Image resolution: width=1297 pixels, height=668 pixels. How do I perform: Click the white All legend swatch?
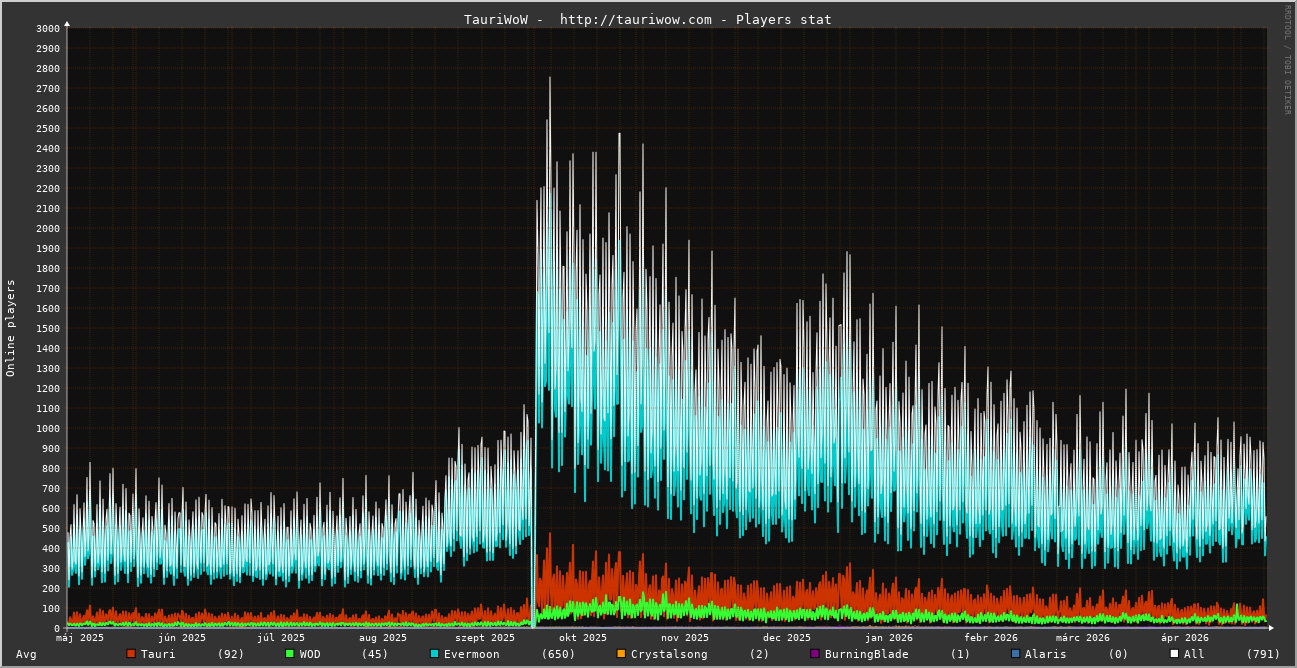[1174, 654]
